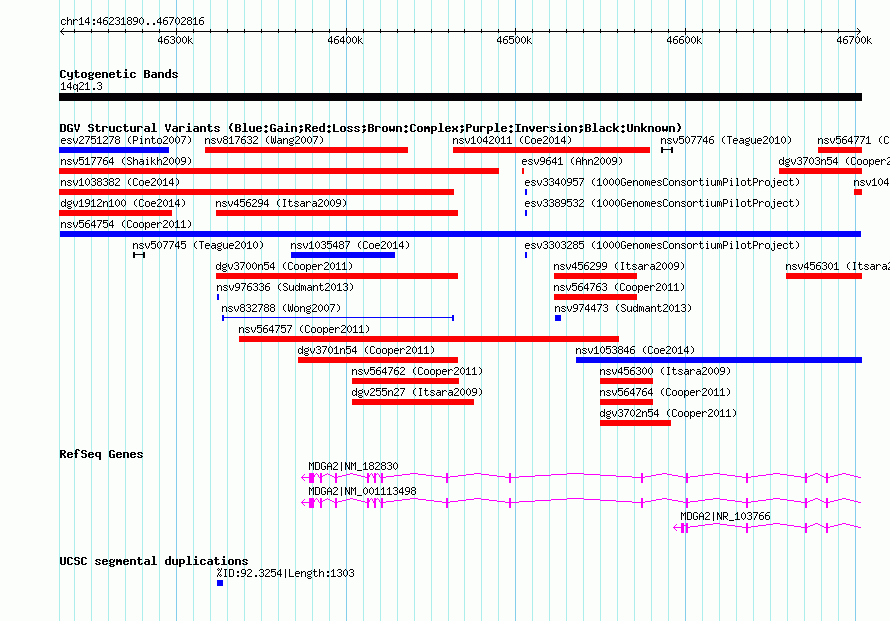Click the 46400k ruler tick label
Screen dimensions: 890x621
[x=345, y=40]
